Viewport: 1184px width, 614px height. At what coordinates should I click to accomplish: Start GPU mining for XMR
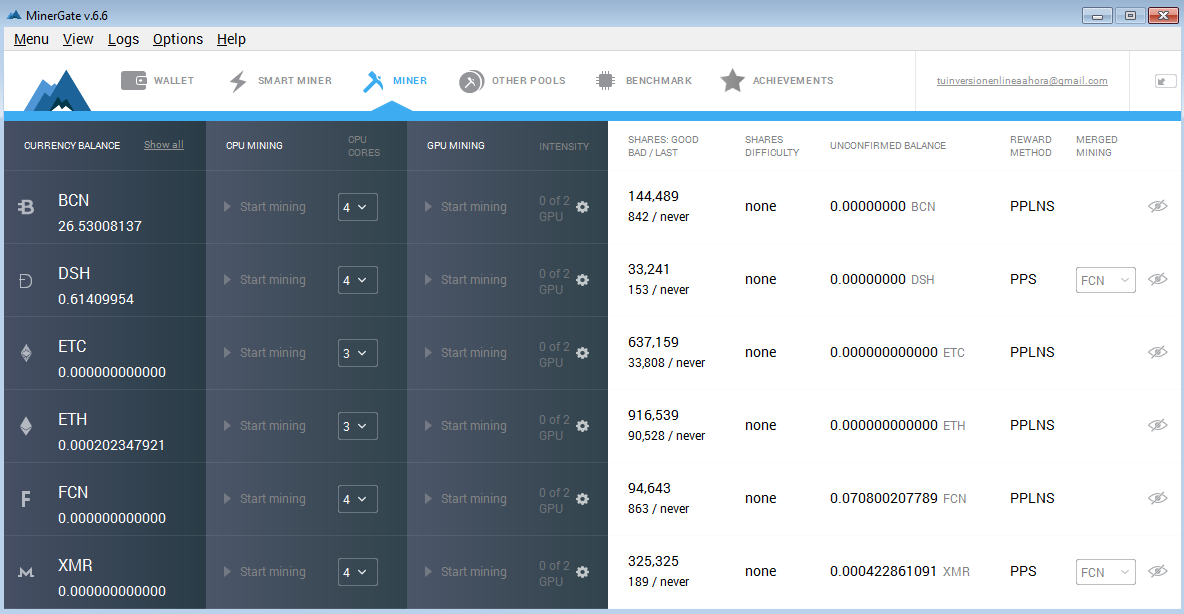click(x=466, y=572)
